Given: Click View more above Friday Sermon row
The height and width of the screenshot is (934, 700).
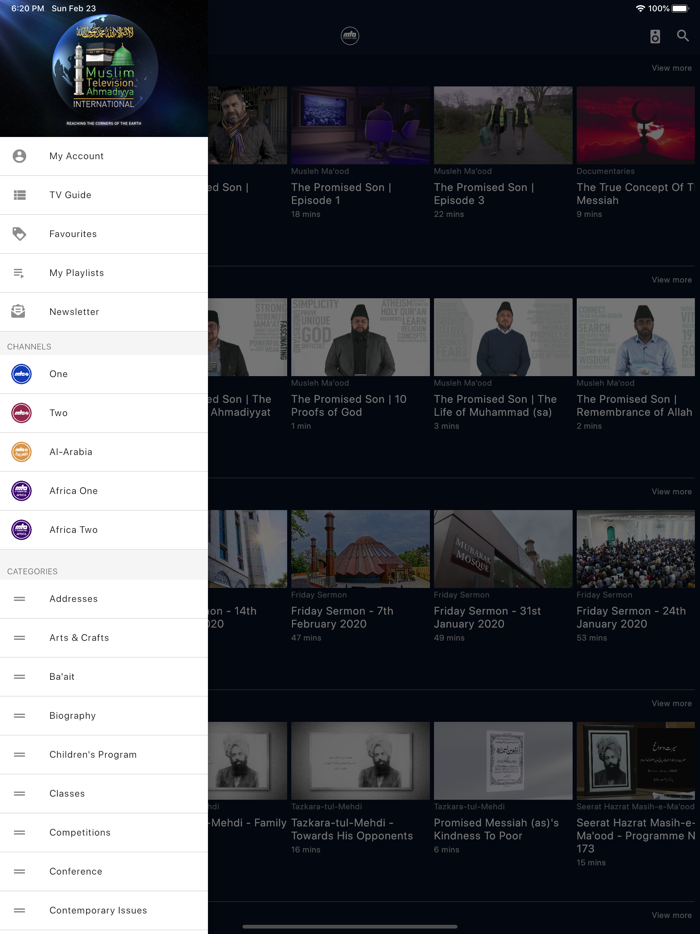Looking at the screenshot, I should [x=671, y=492].
